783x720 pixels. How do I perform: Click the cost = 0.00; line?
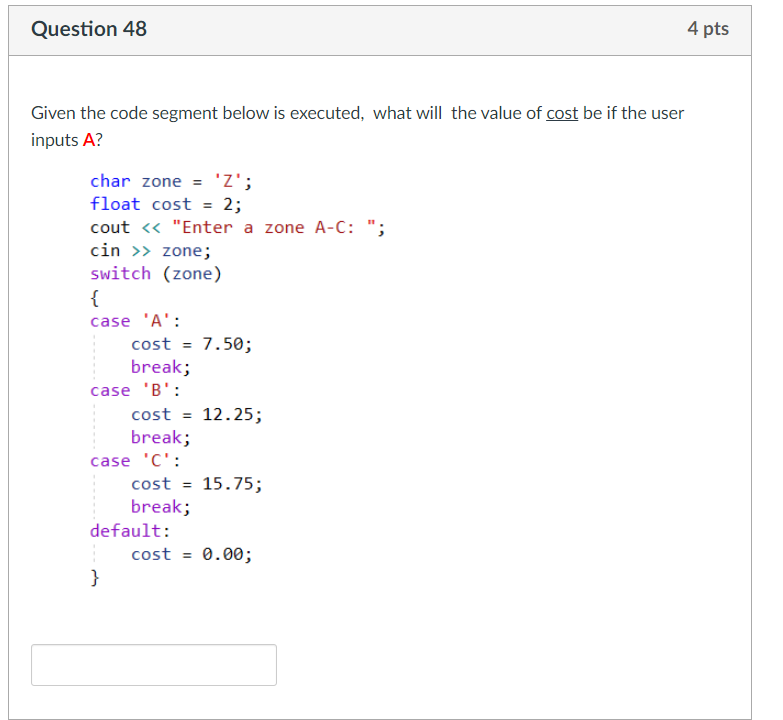pyautogui.click(x=192, y=554)
